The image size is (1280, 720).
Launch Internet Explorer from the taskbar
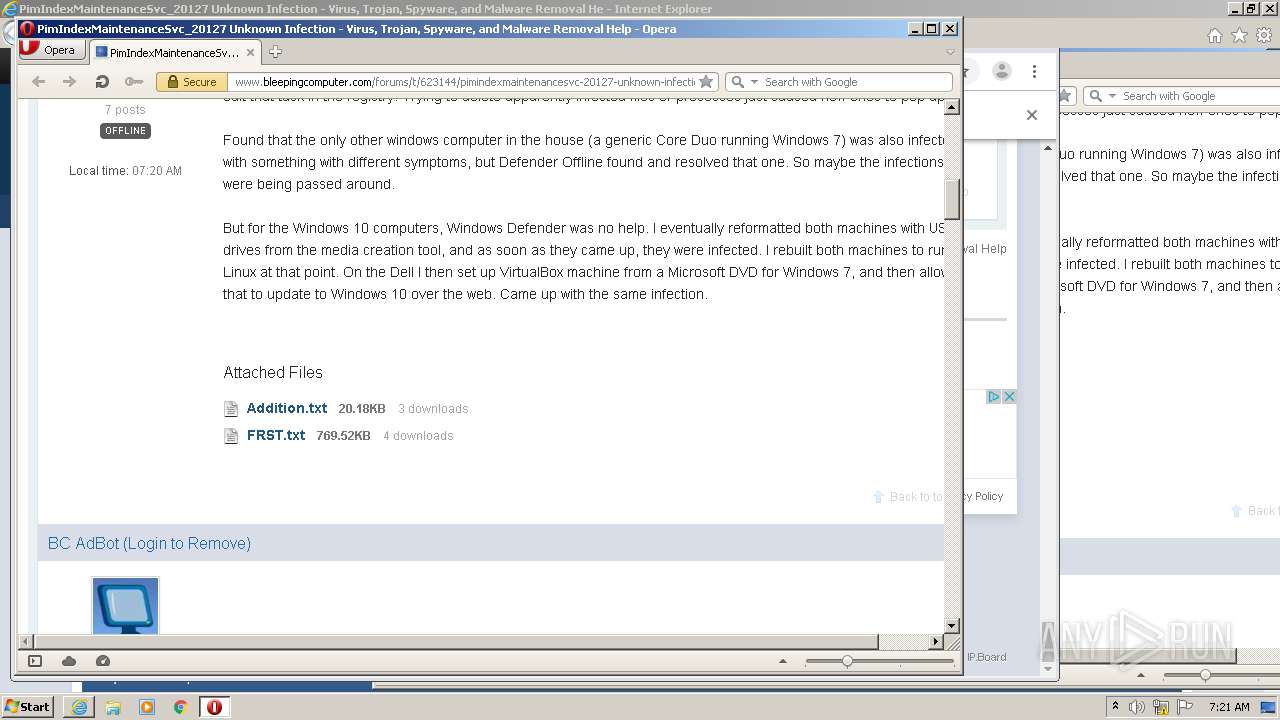click(x=79, y=707)
